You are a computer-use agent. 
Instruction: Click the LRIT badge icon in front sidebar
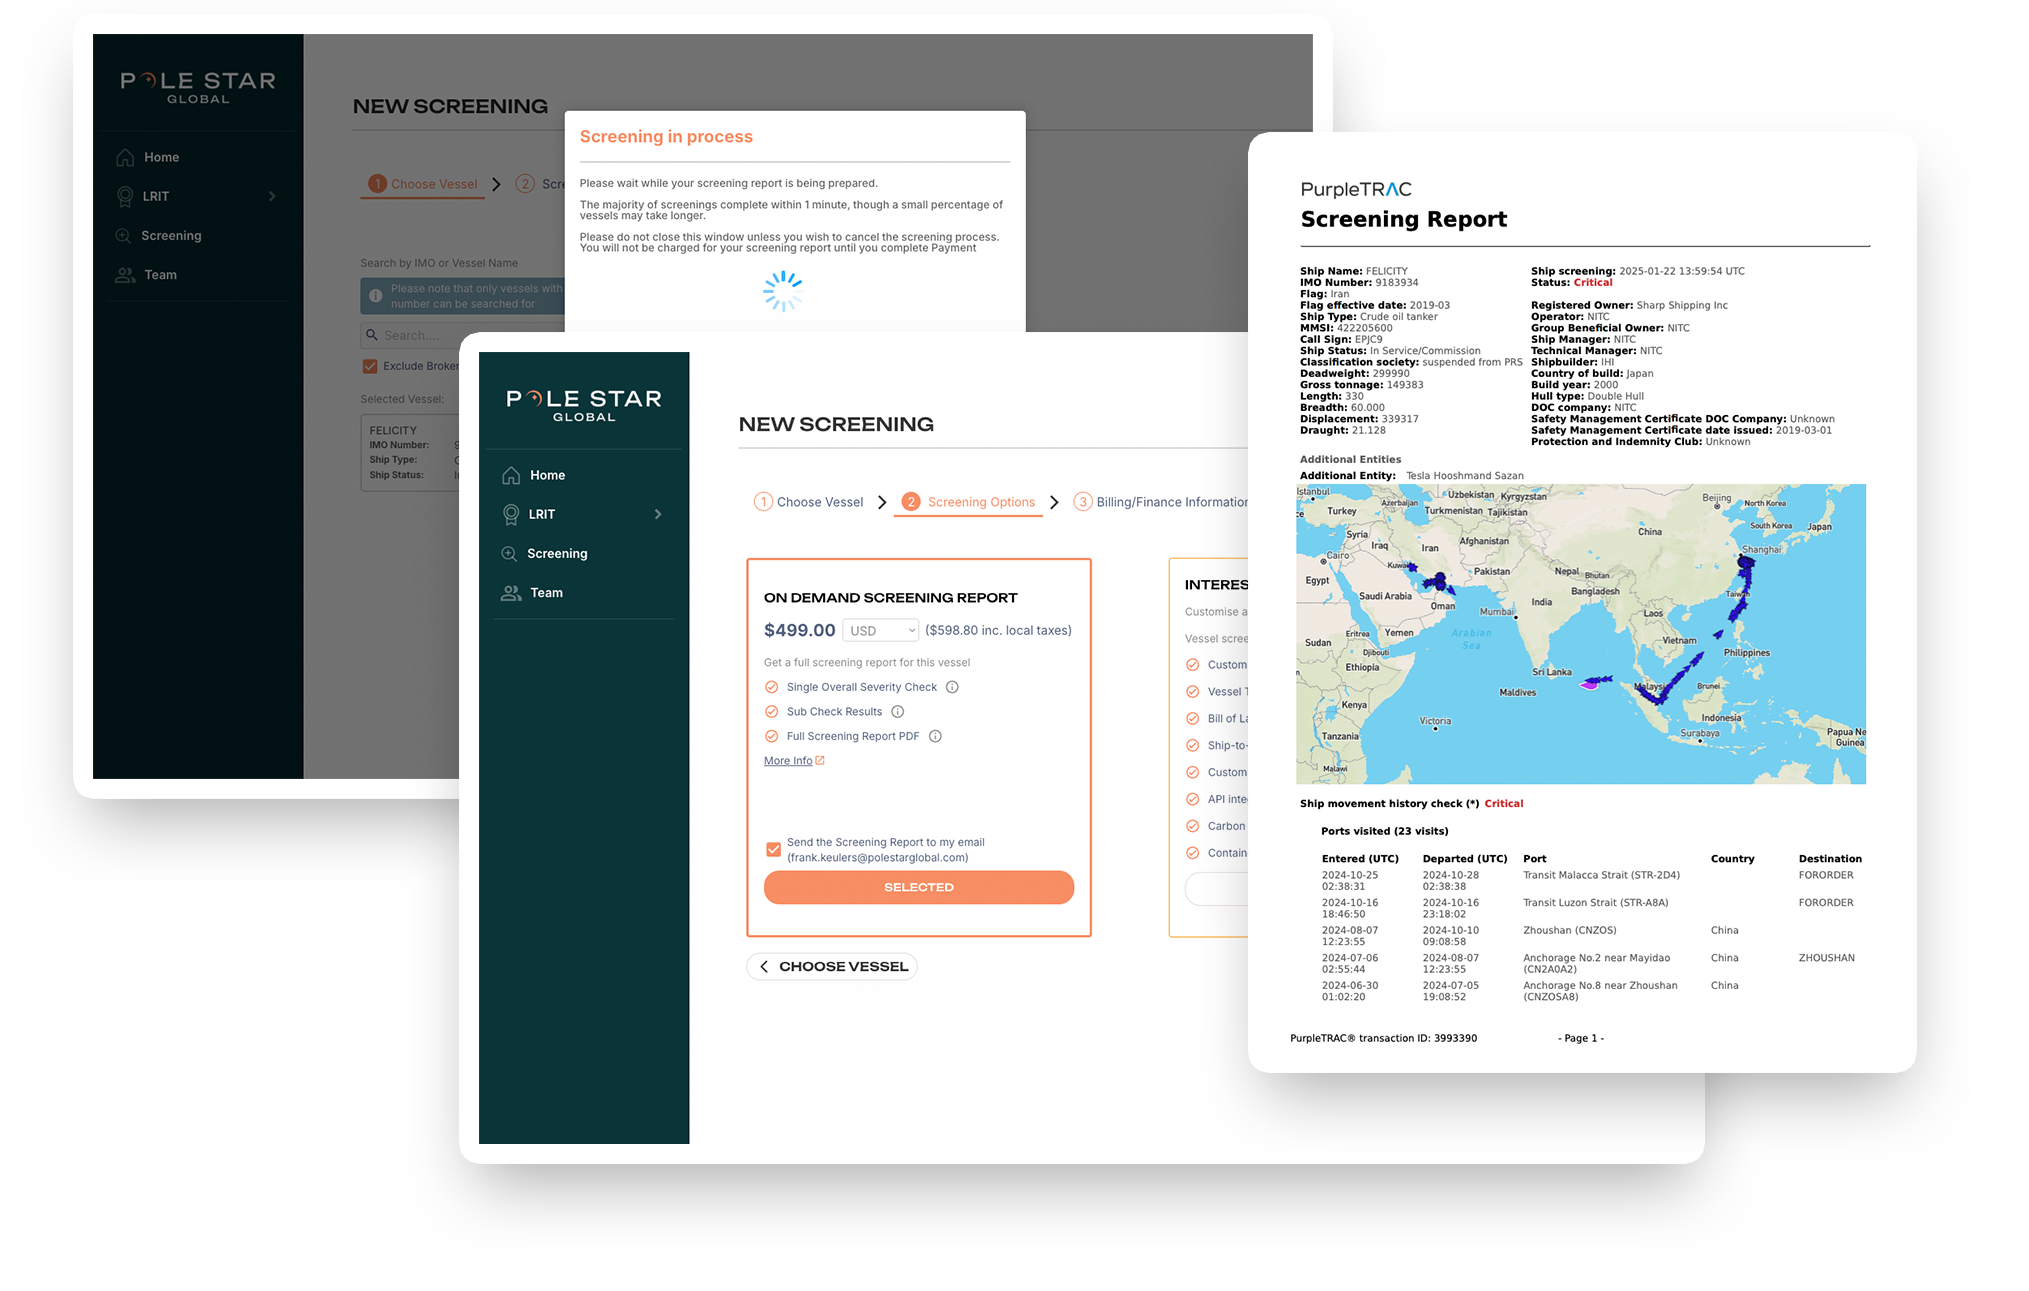point(511,514)
